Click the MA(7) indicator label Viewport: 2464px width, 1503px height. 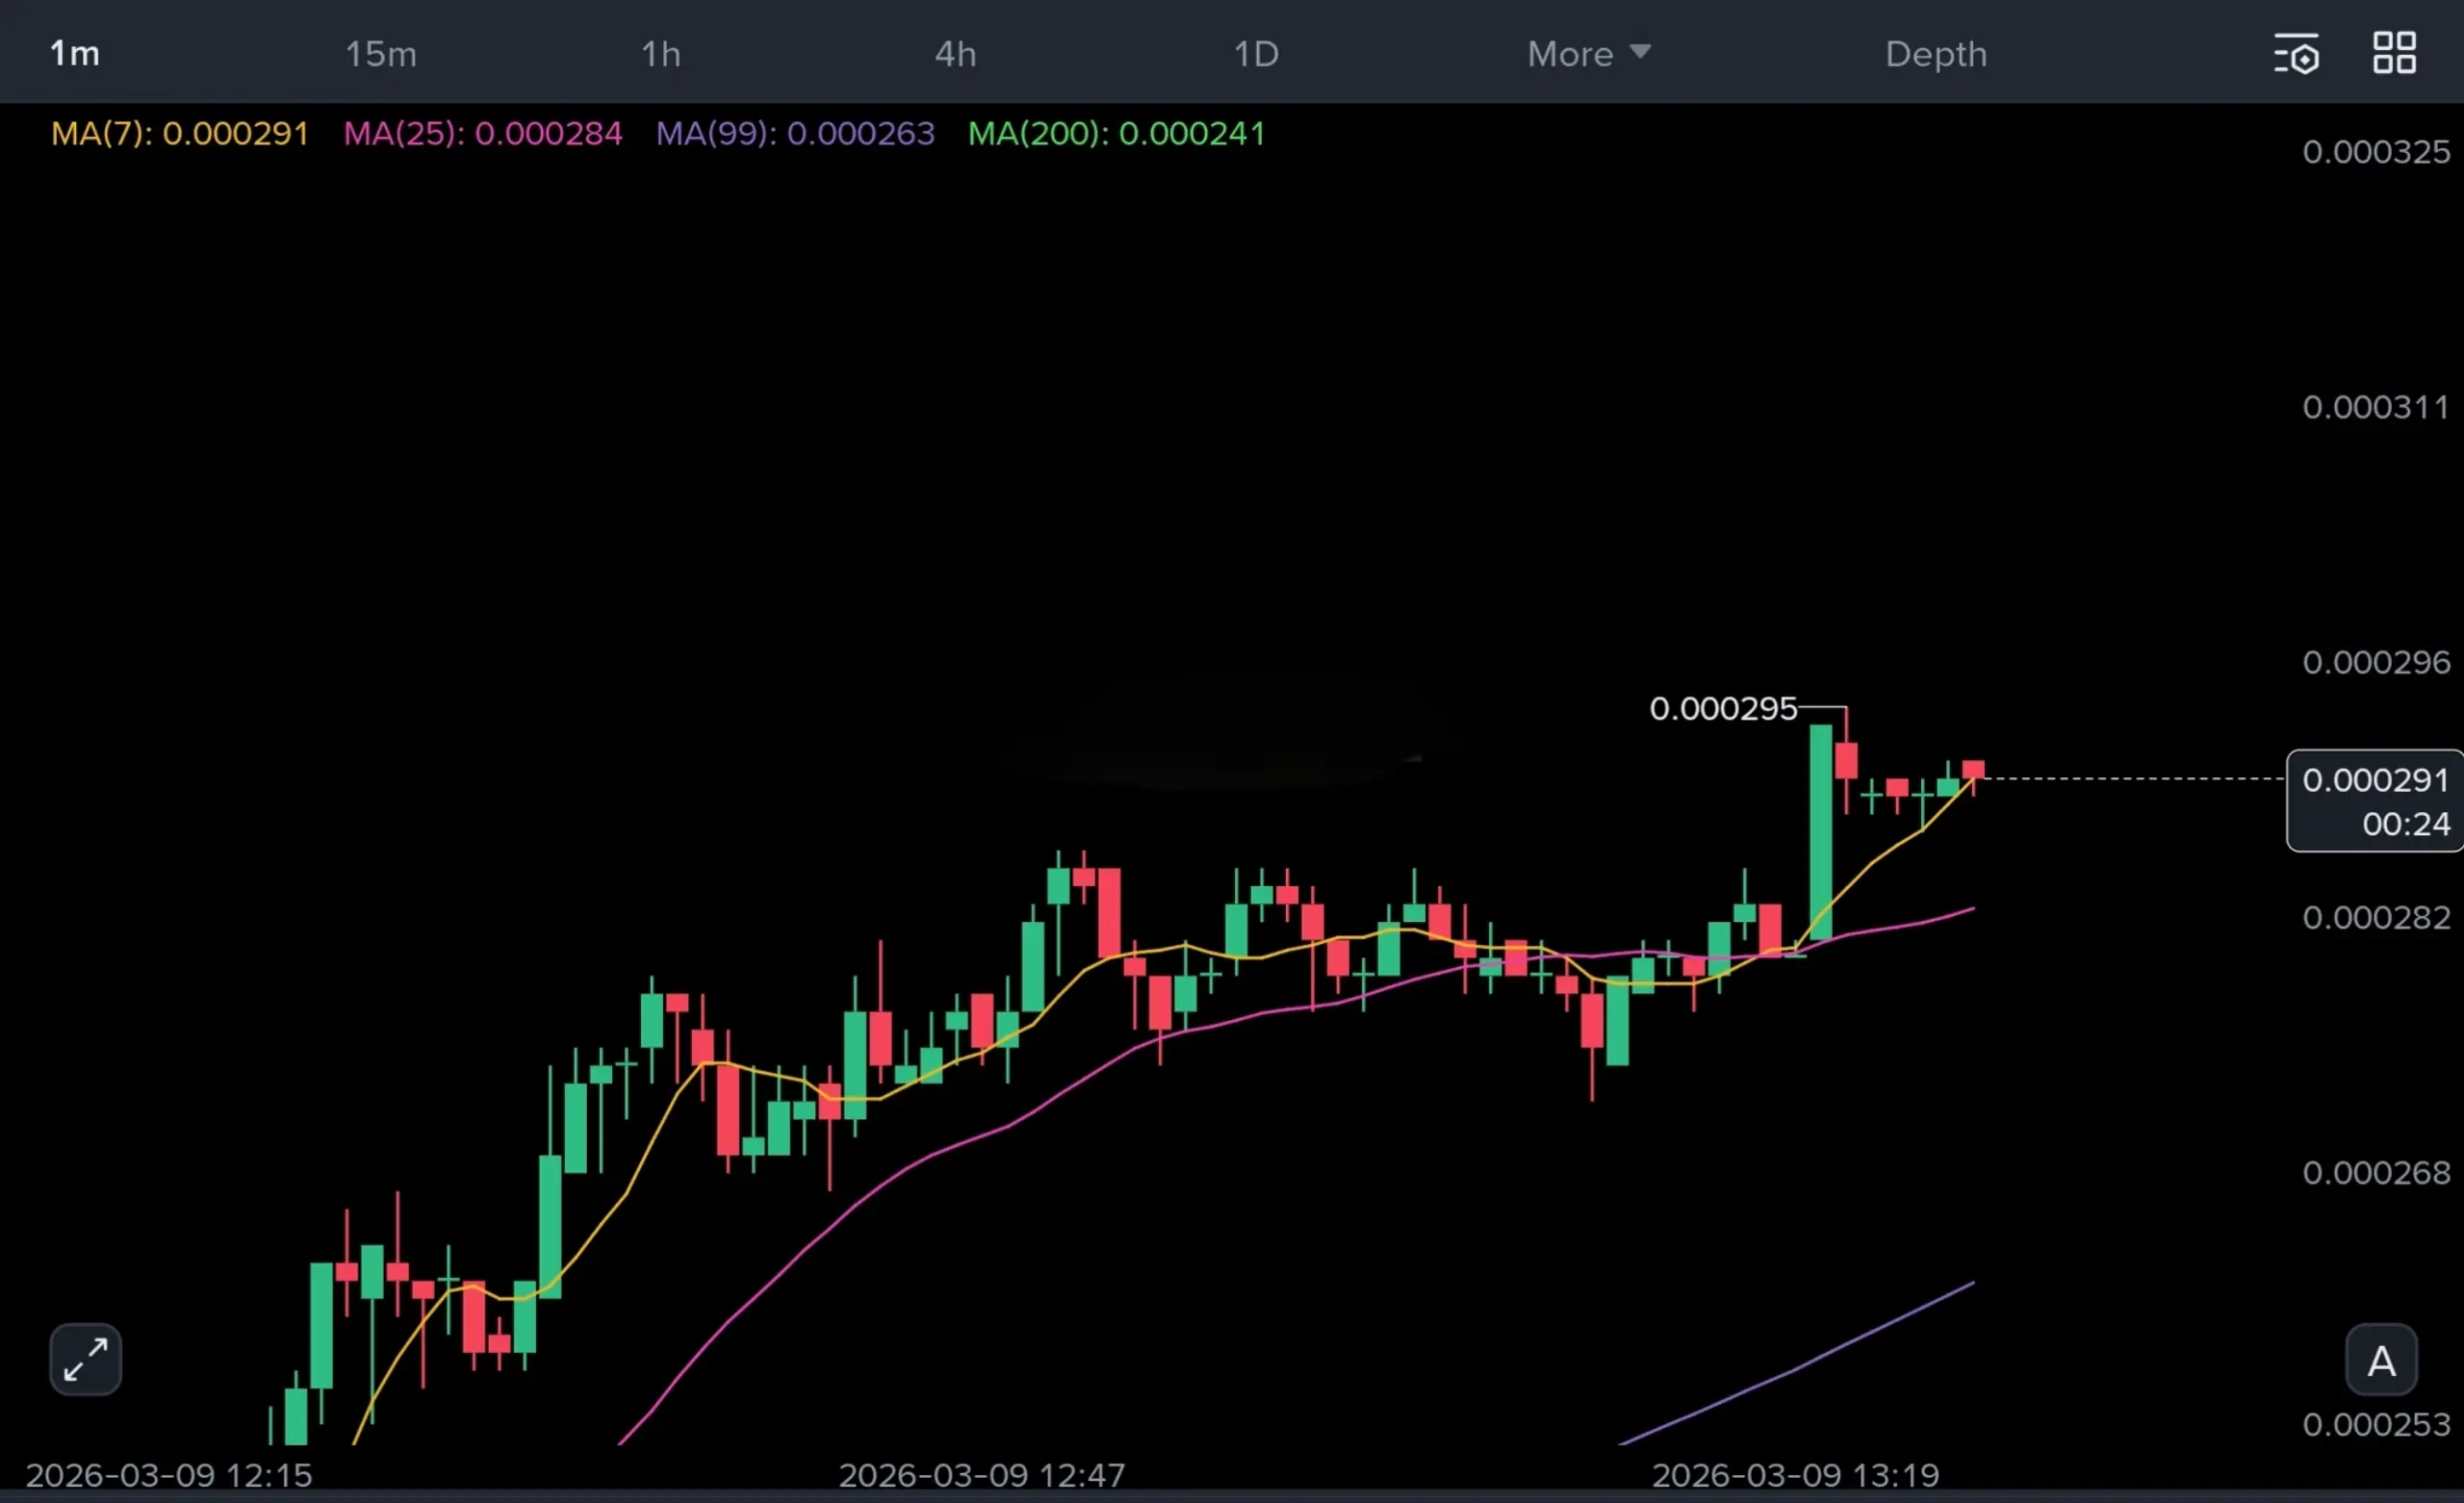180,133
